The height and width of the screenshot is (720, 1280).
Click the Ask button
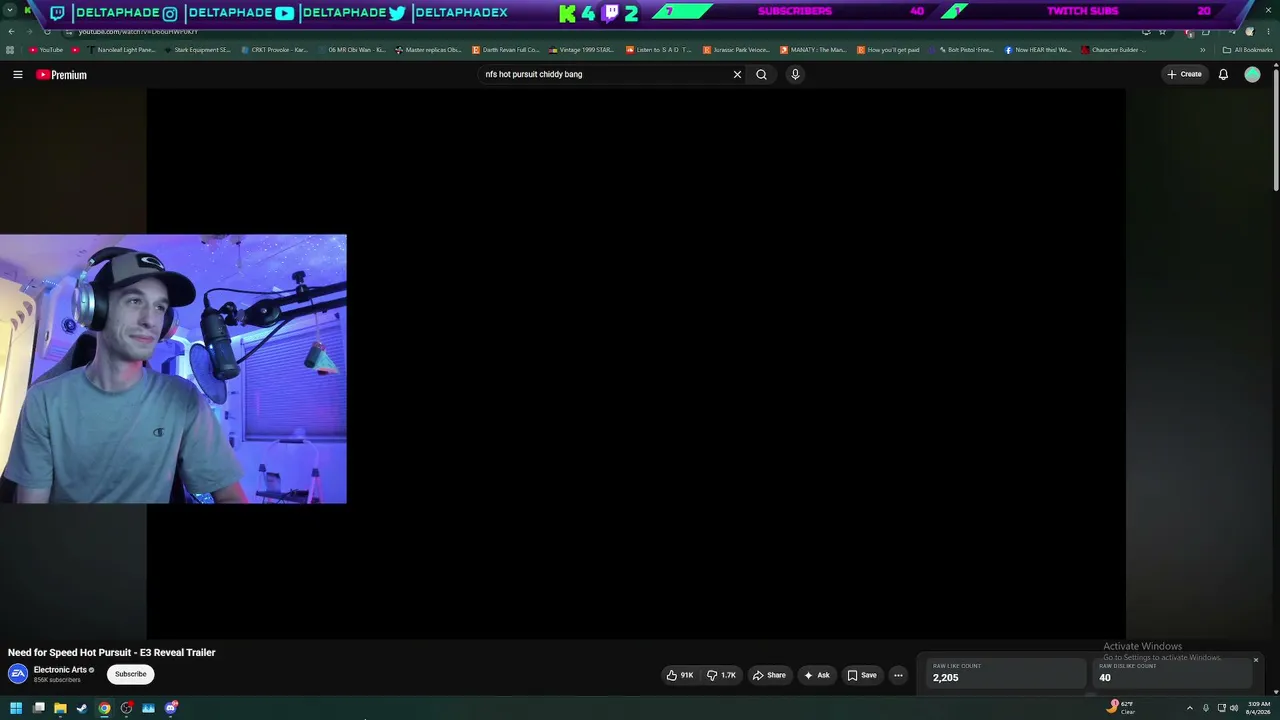(x=817, y=675)
